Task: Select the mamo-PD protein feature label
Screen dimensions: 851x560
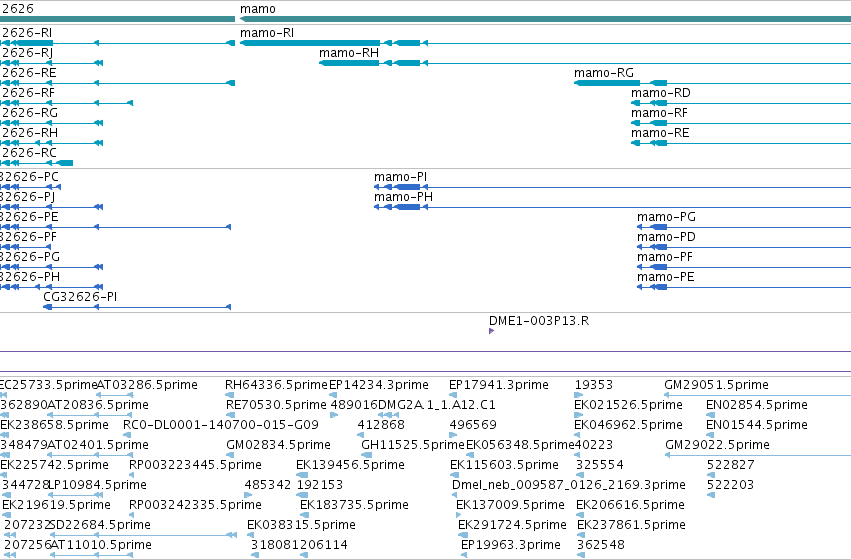Action: (666, 237)
